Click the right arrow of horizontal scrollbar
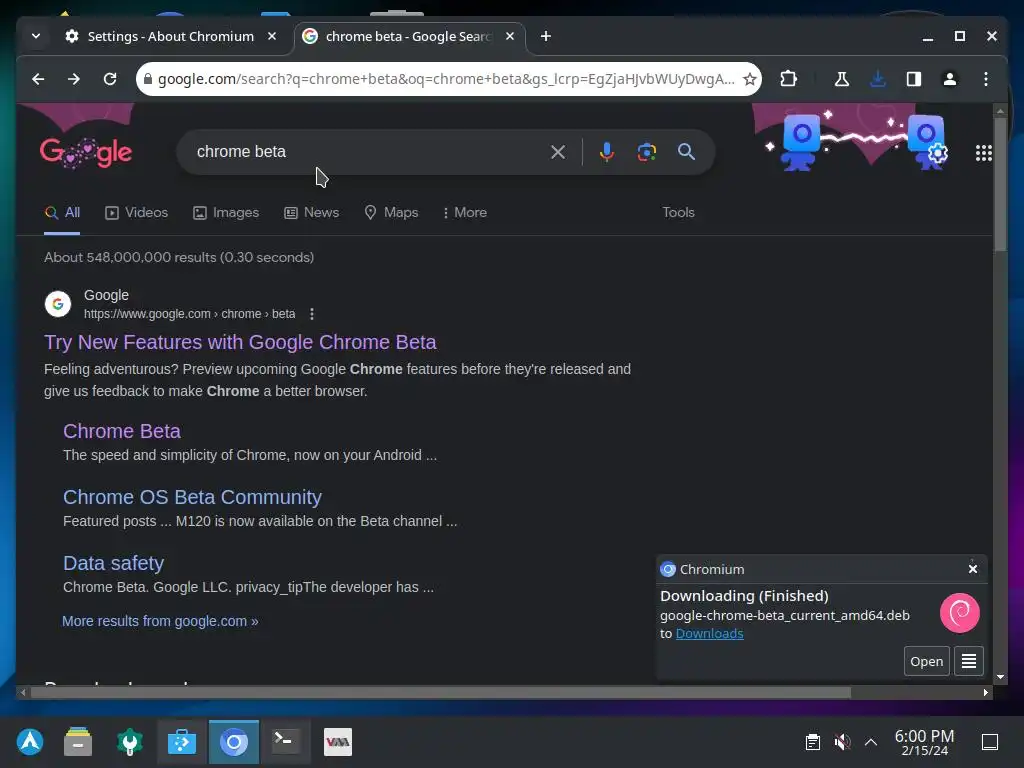 pyautogui.click(x=985, y=692)
